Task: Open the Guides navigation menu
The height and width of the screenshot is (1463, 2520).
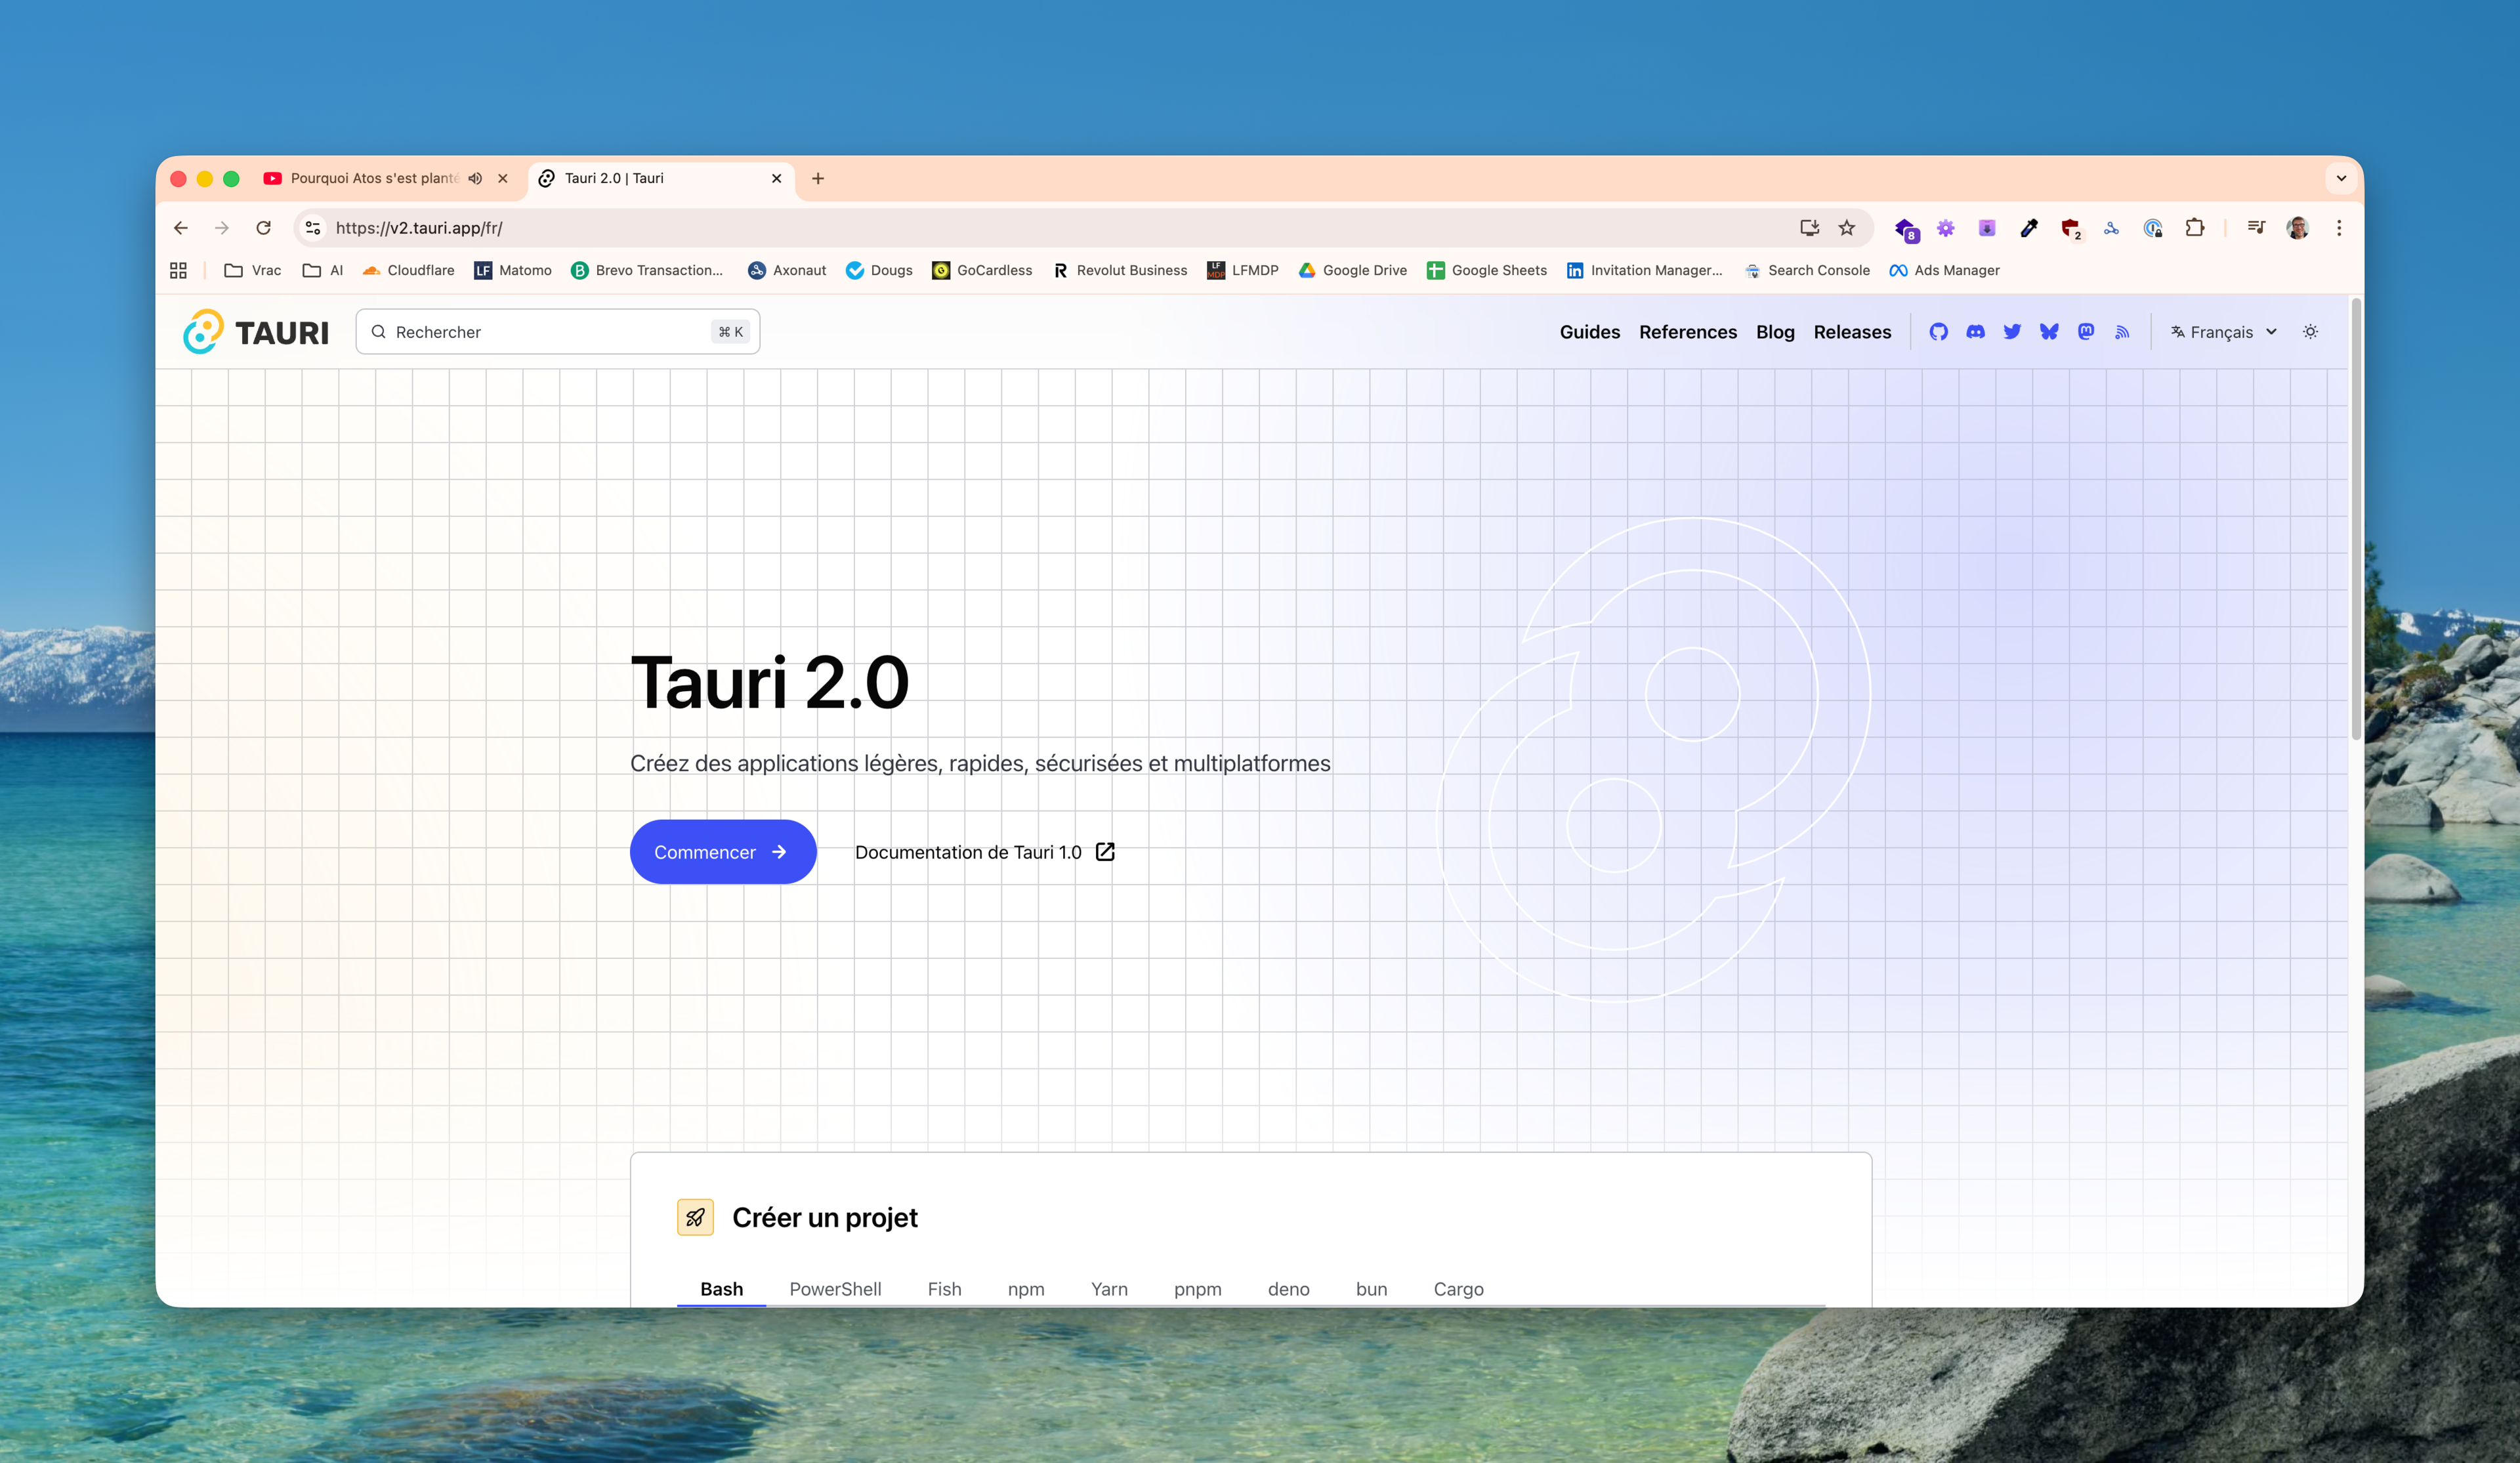Action: pyautogui.click(x=1589, y=332)
